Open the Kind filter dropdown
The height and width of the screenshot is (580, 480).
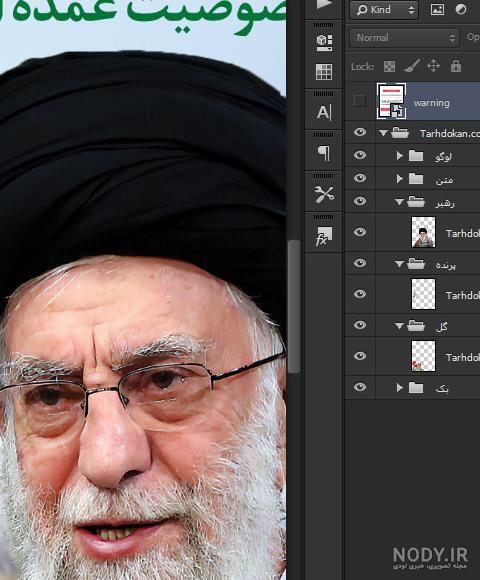pyautogui.click(x=384, y=10)
